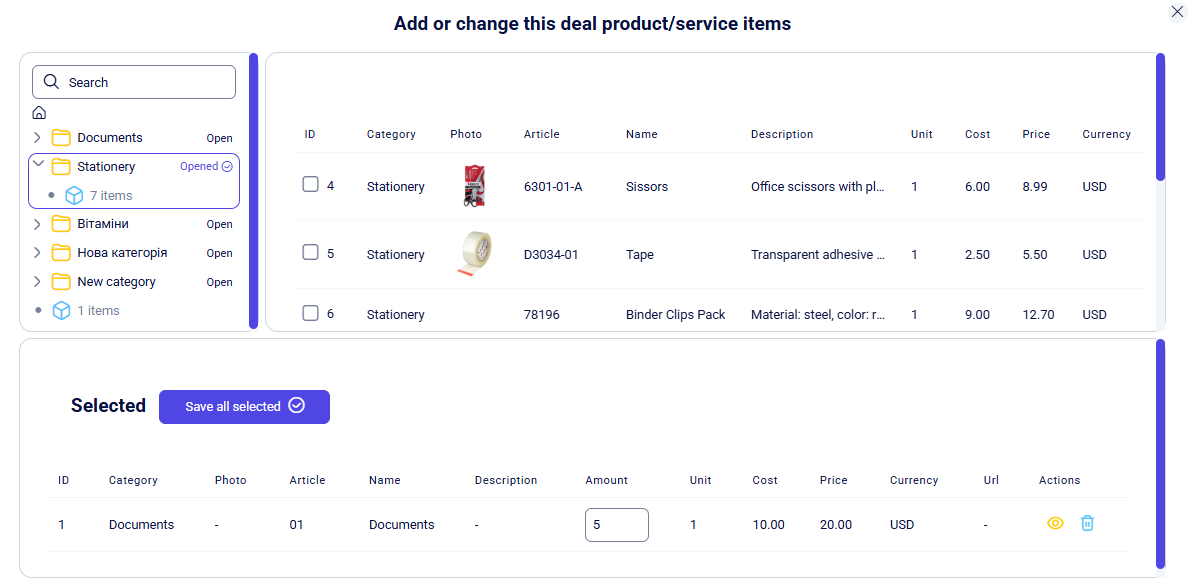
Task: Click the cube icon beside 7 items
Action: point(74,195)
